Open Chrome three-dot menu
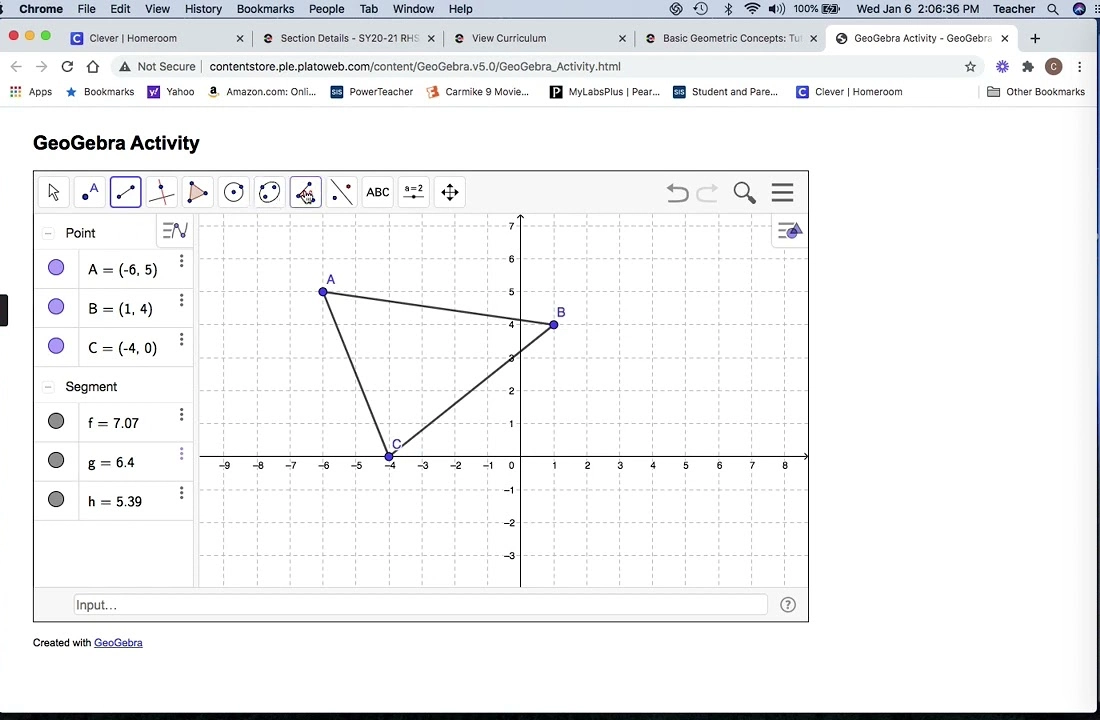This screenshot has height=720, width=1100. click(x=1079, y=67)
